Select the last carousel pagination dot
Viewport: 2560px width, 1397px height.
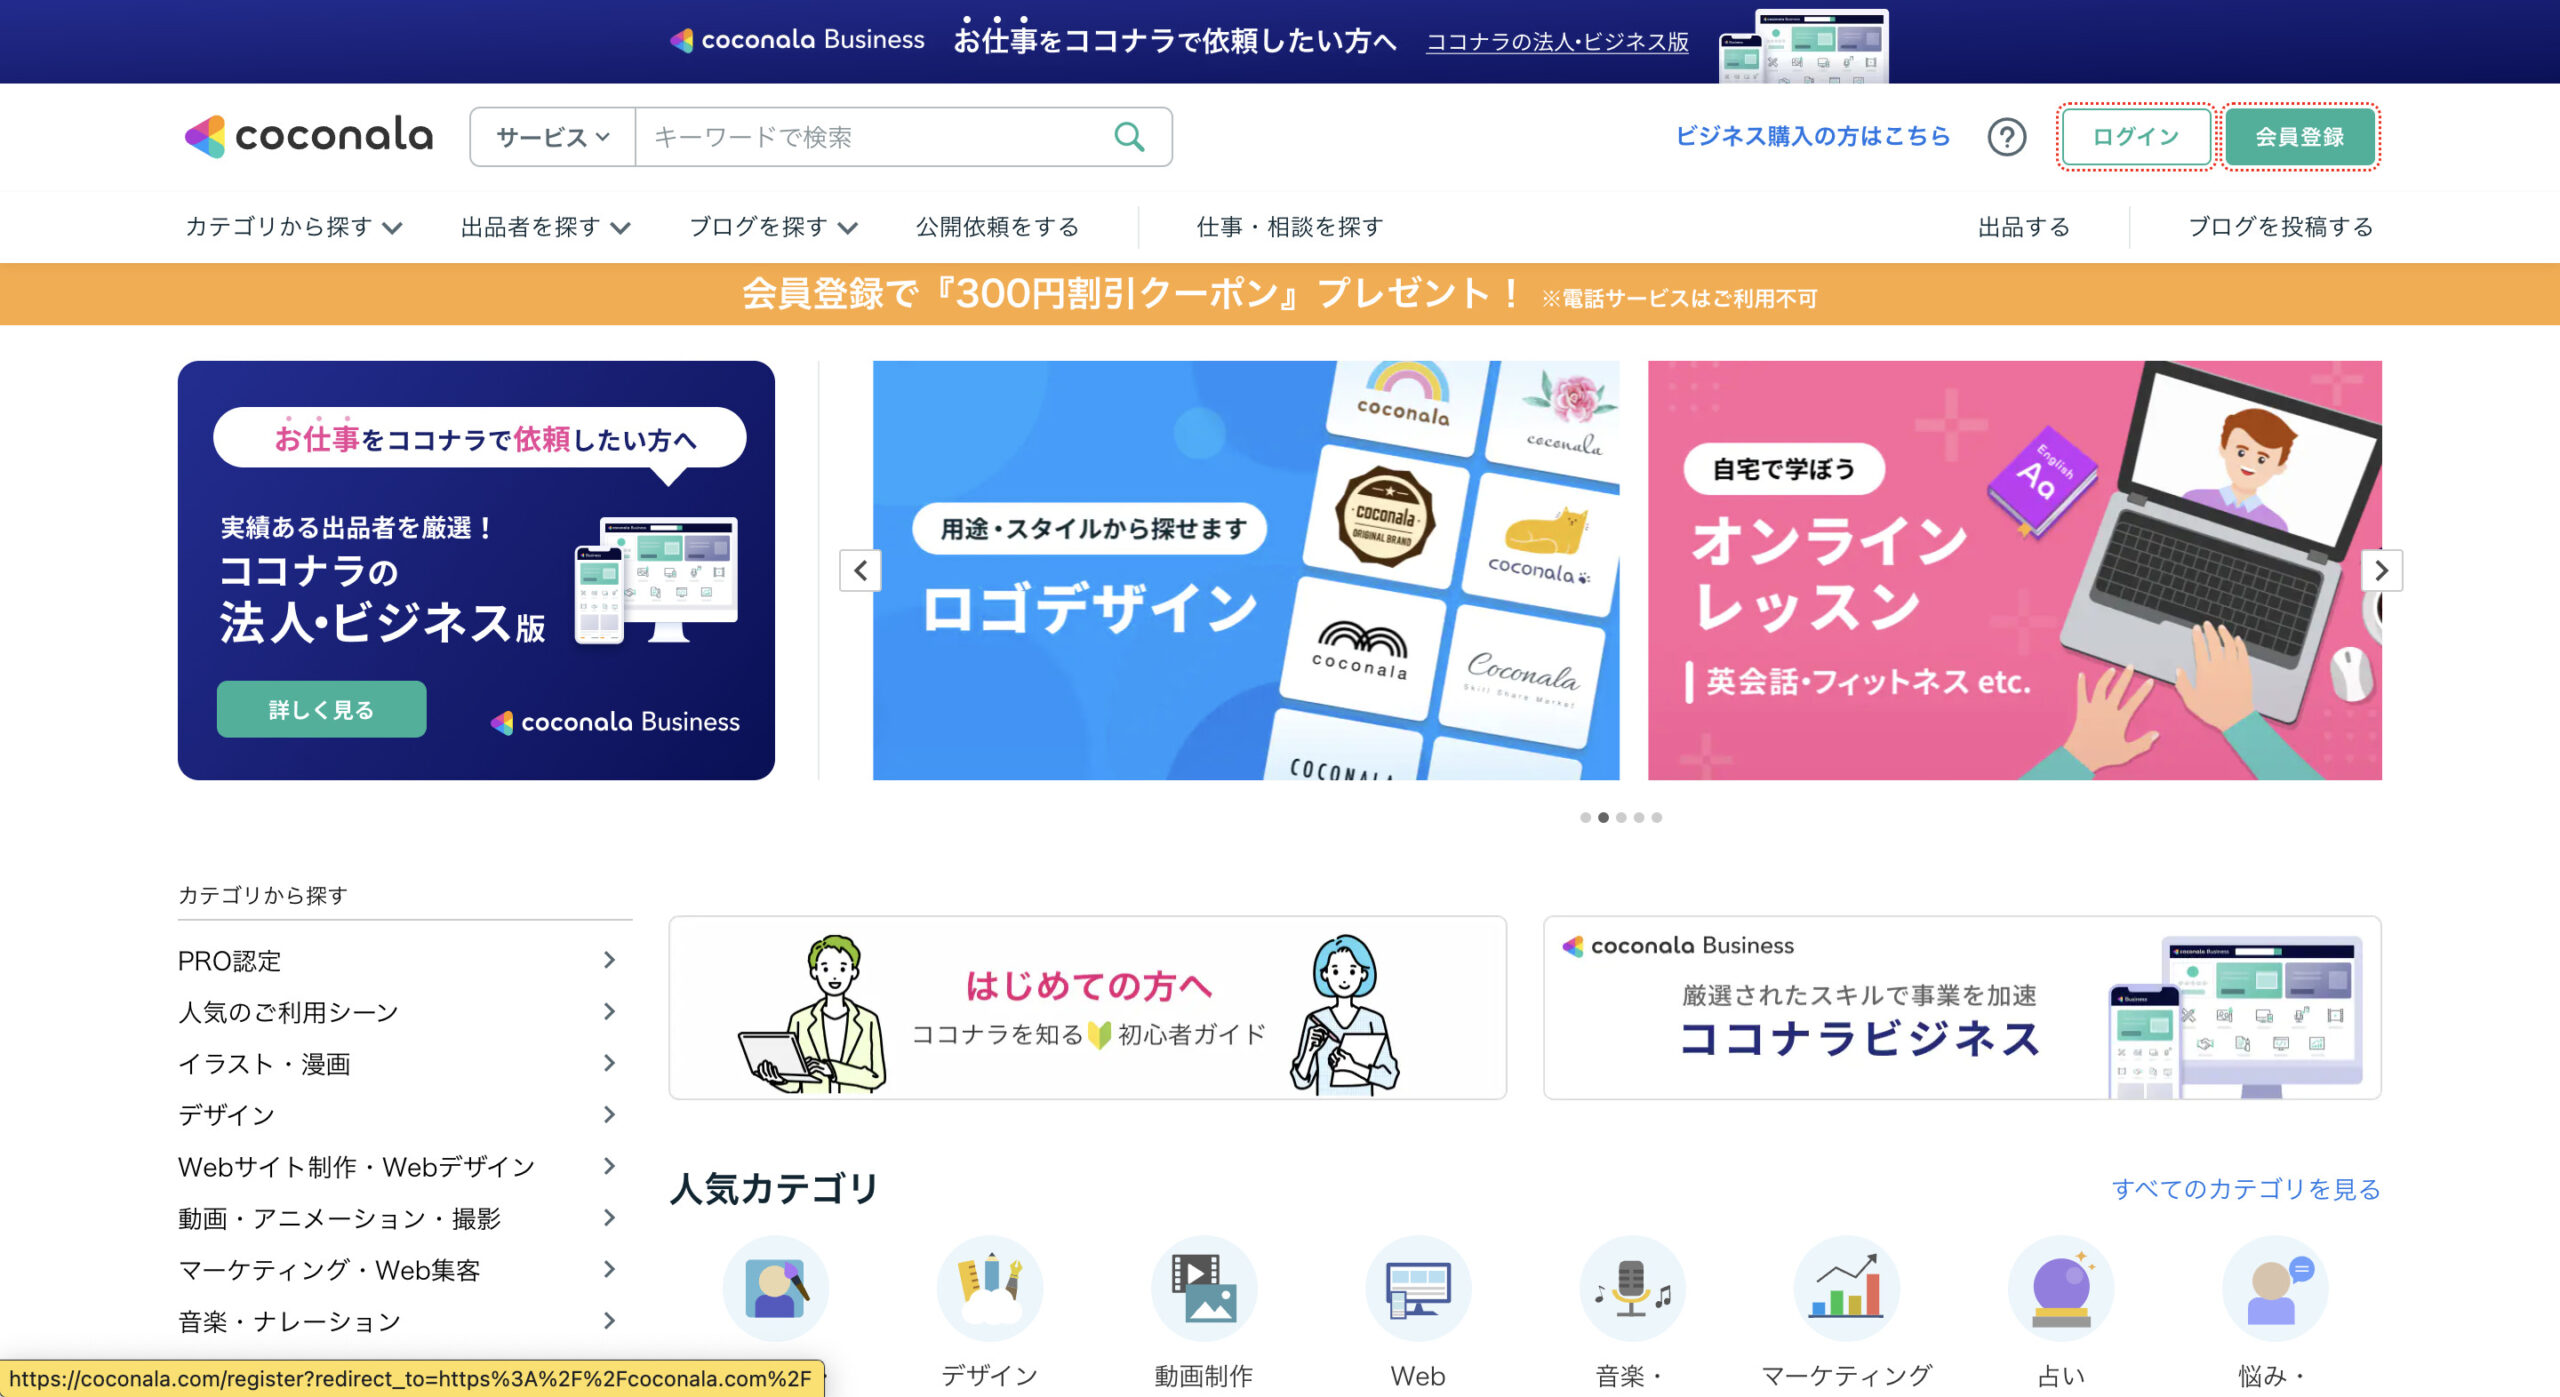point(1657,818)
